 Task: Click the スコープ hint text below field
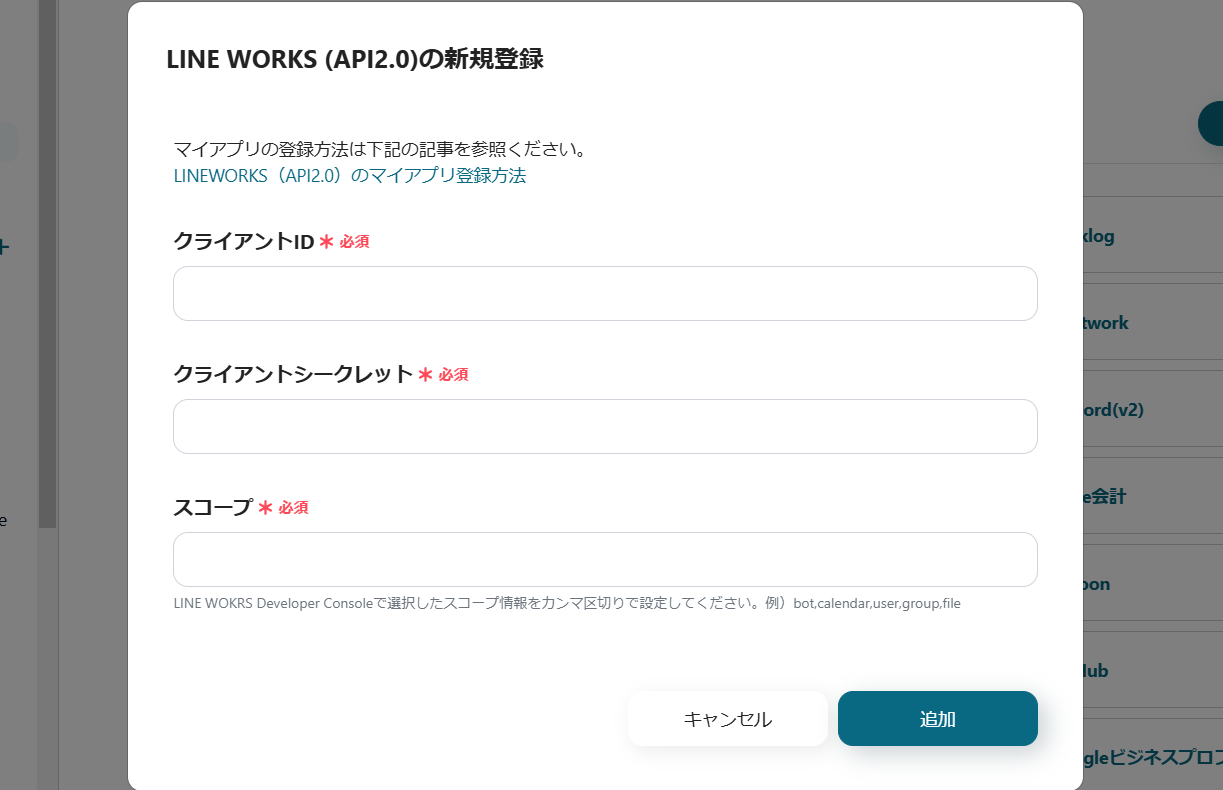pos(567,603)
